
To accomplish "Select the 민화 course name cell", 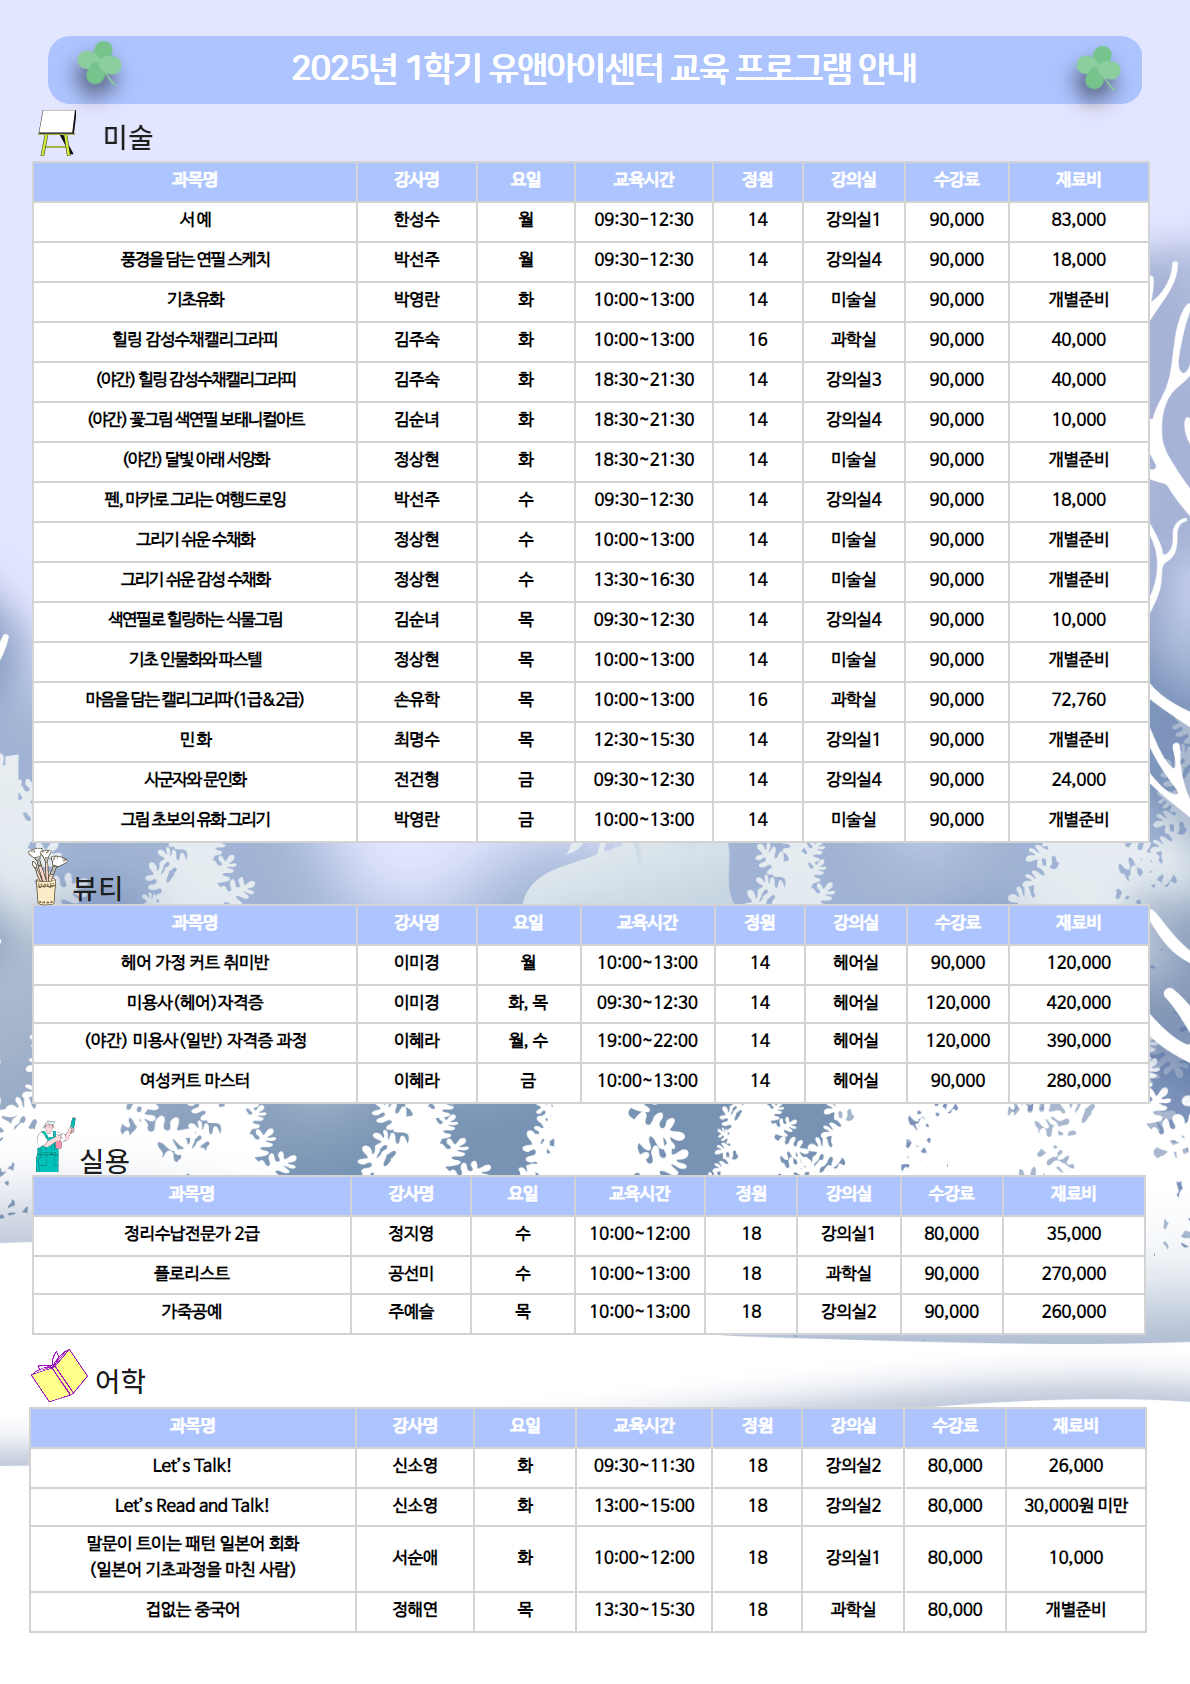I will pyautogui.click(x=195, y=740).
